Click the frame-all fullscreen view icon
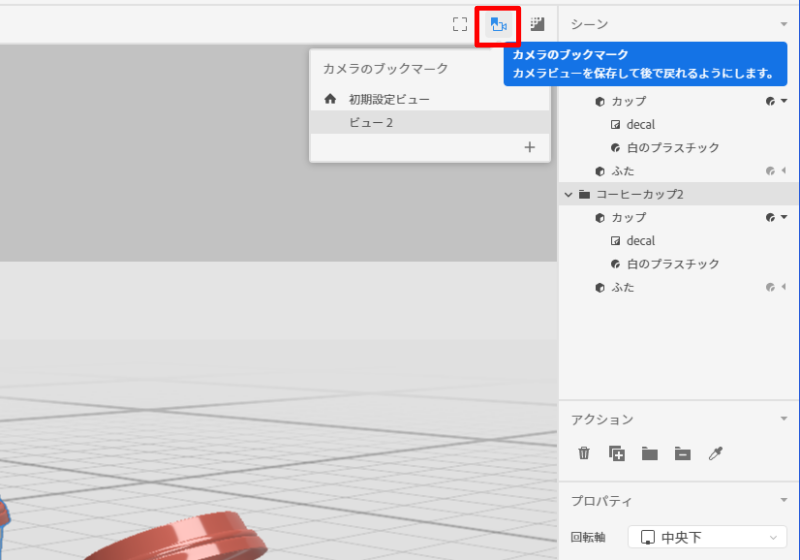Image resolution: width=800 pixels, height=560 pixels. (459, 24)
